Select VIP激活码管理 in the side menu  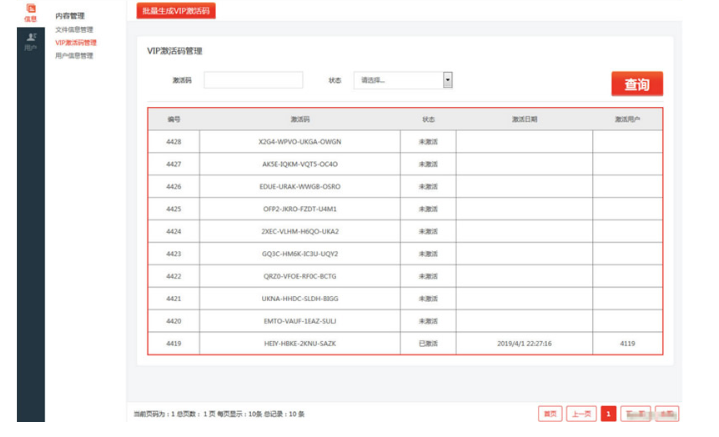click(76, 43)
